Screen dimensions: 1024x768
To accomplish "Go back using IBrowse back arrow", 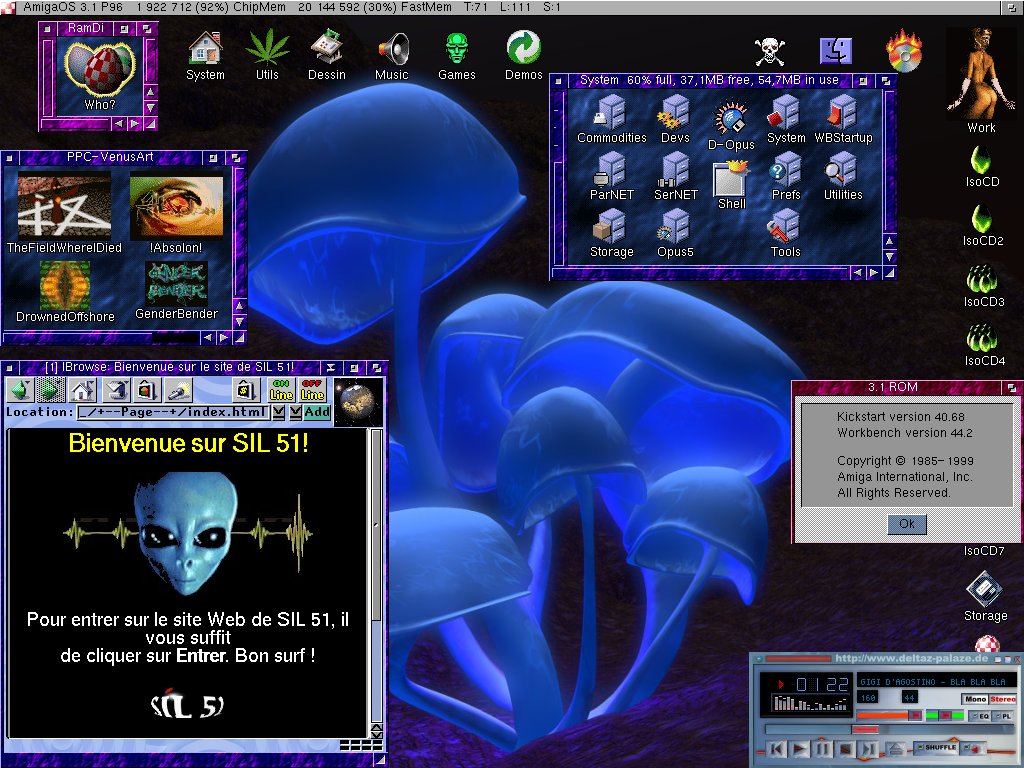I will 20,390.
